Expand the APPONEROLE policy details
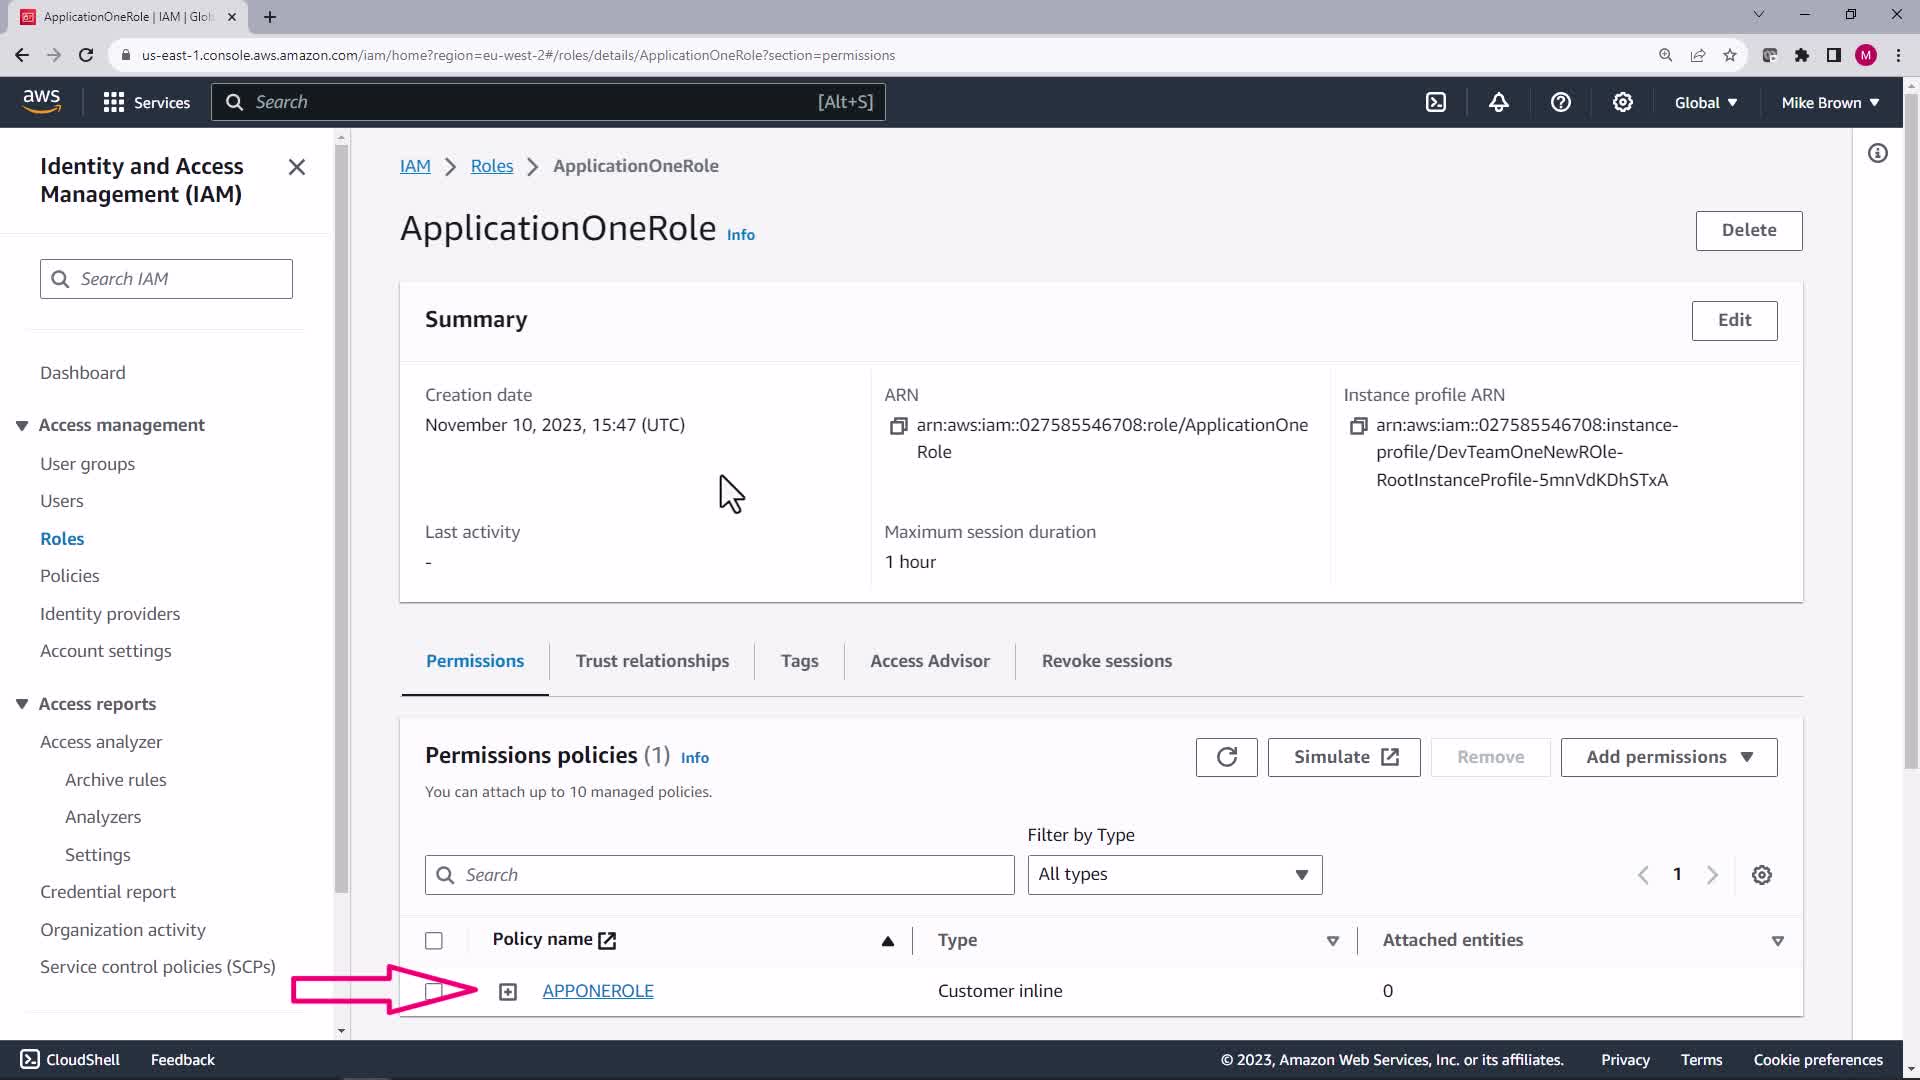 pyautogui.click(x=508, y=992)
